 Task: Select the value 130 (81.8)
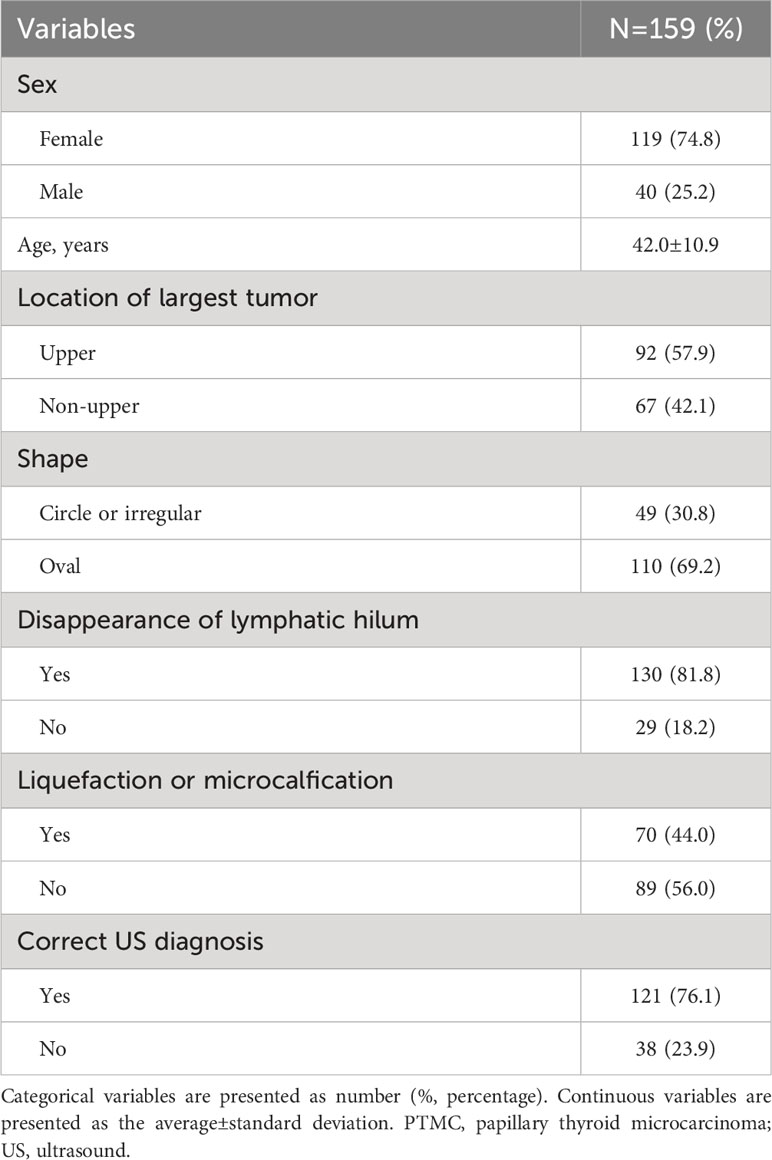tap(676, 675)
